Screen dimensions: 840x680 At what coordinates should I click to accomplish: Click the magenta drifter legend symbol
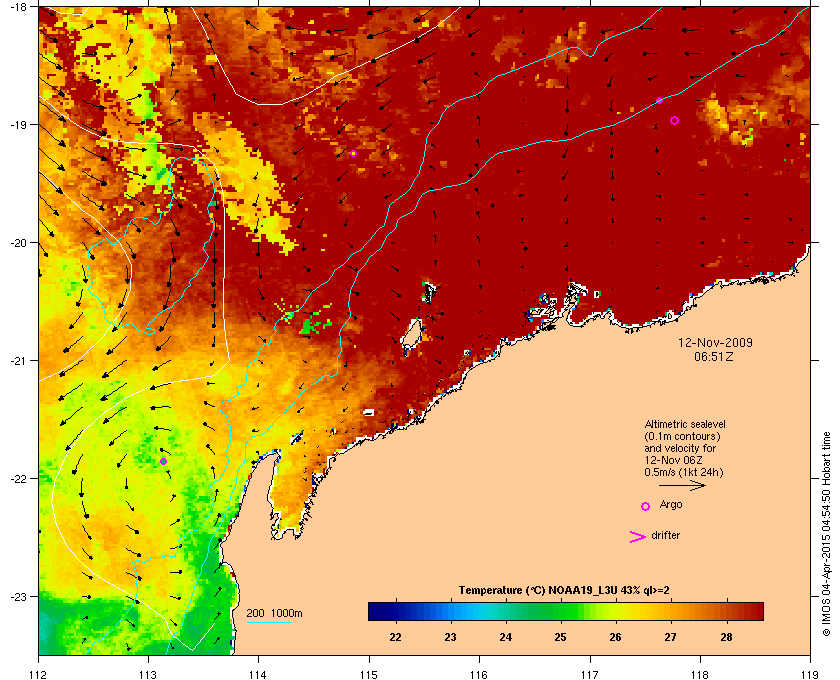click(x=638, y=537)
